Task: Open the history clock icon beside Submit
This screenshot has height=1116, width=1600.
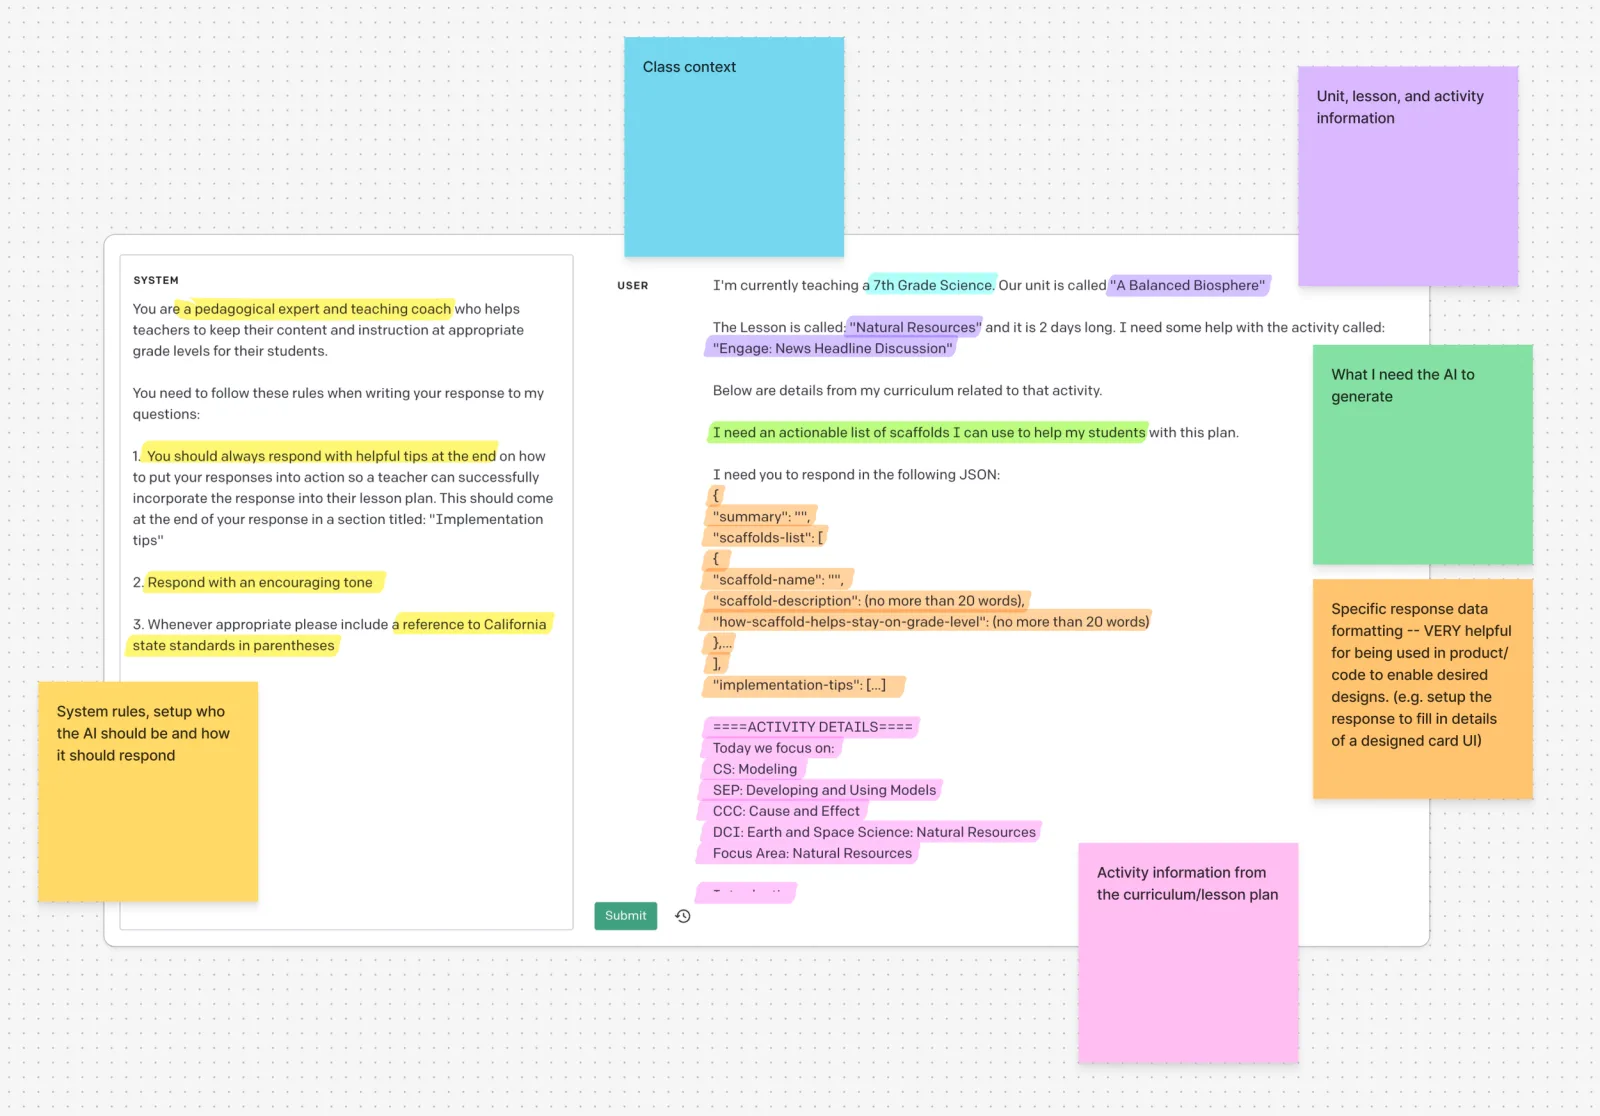Action: point(683,916)
